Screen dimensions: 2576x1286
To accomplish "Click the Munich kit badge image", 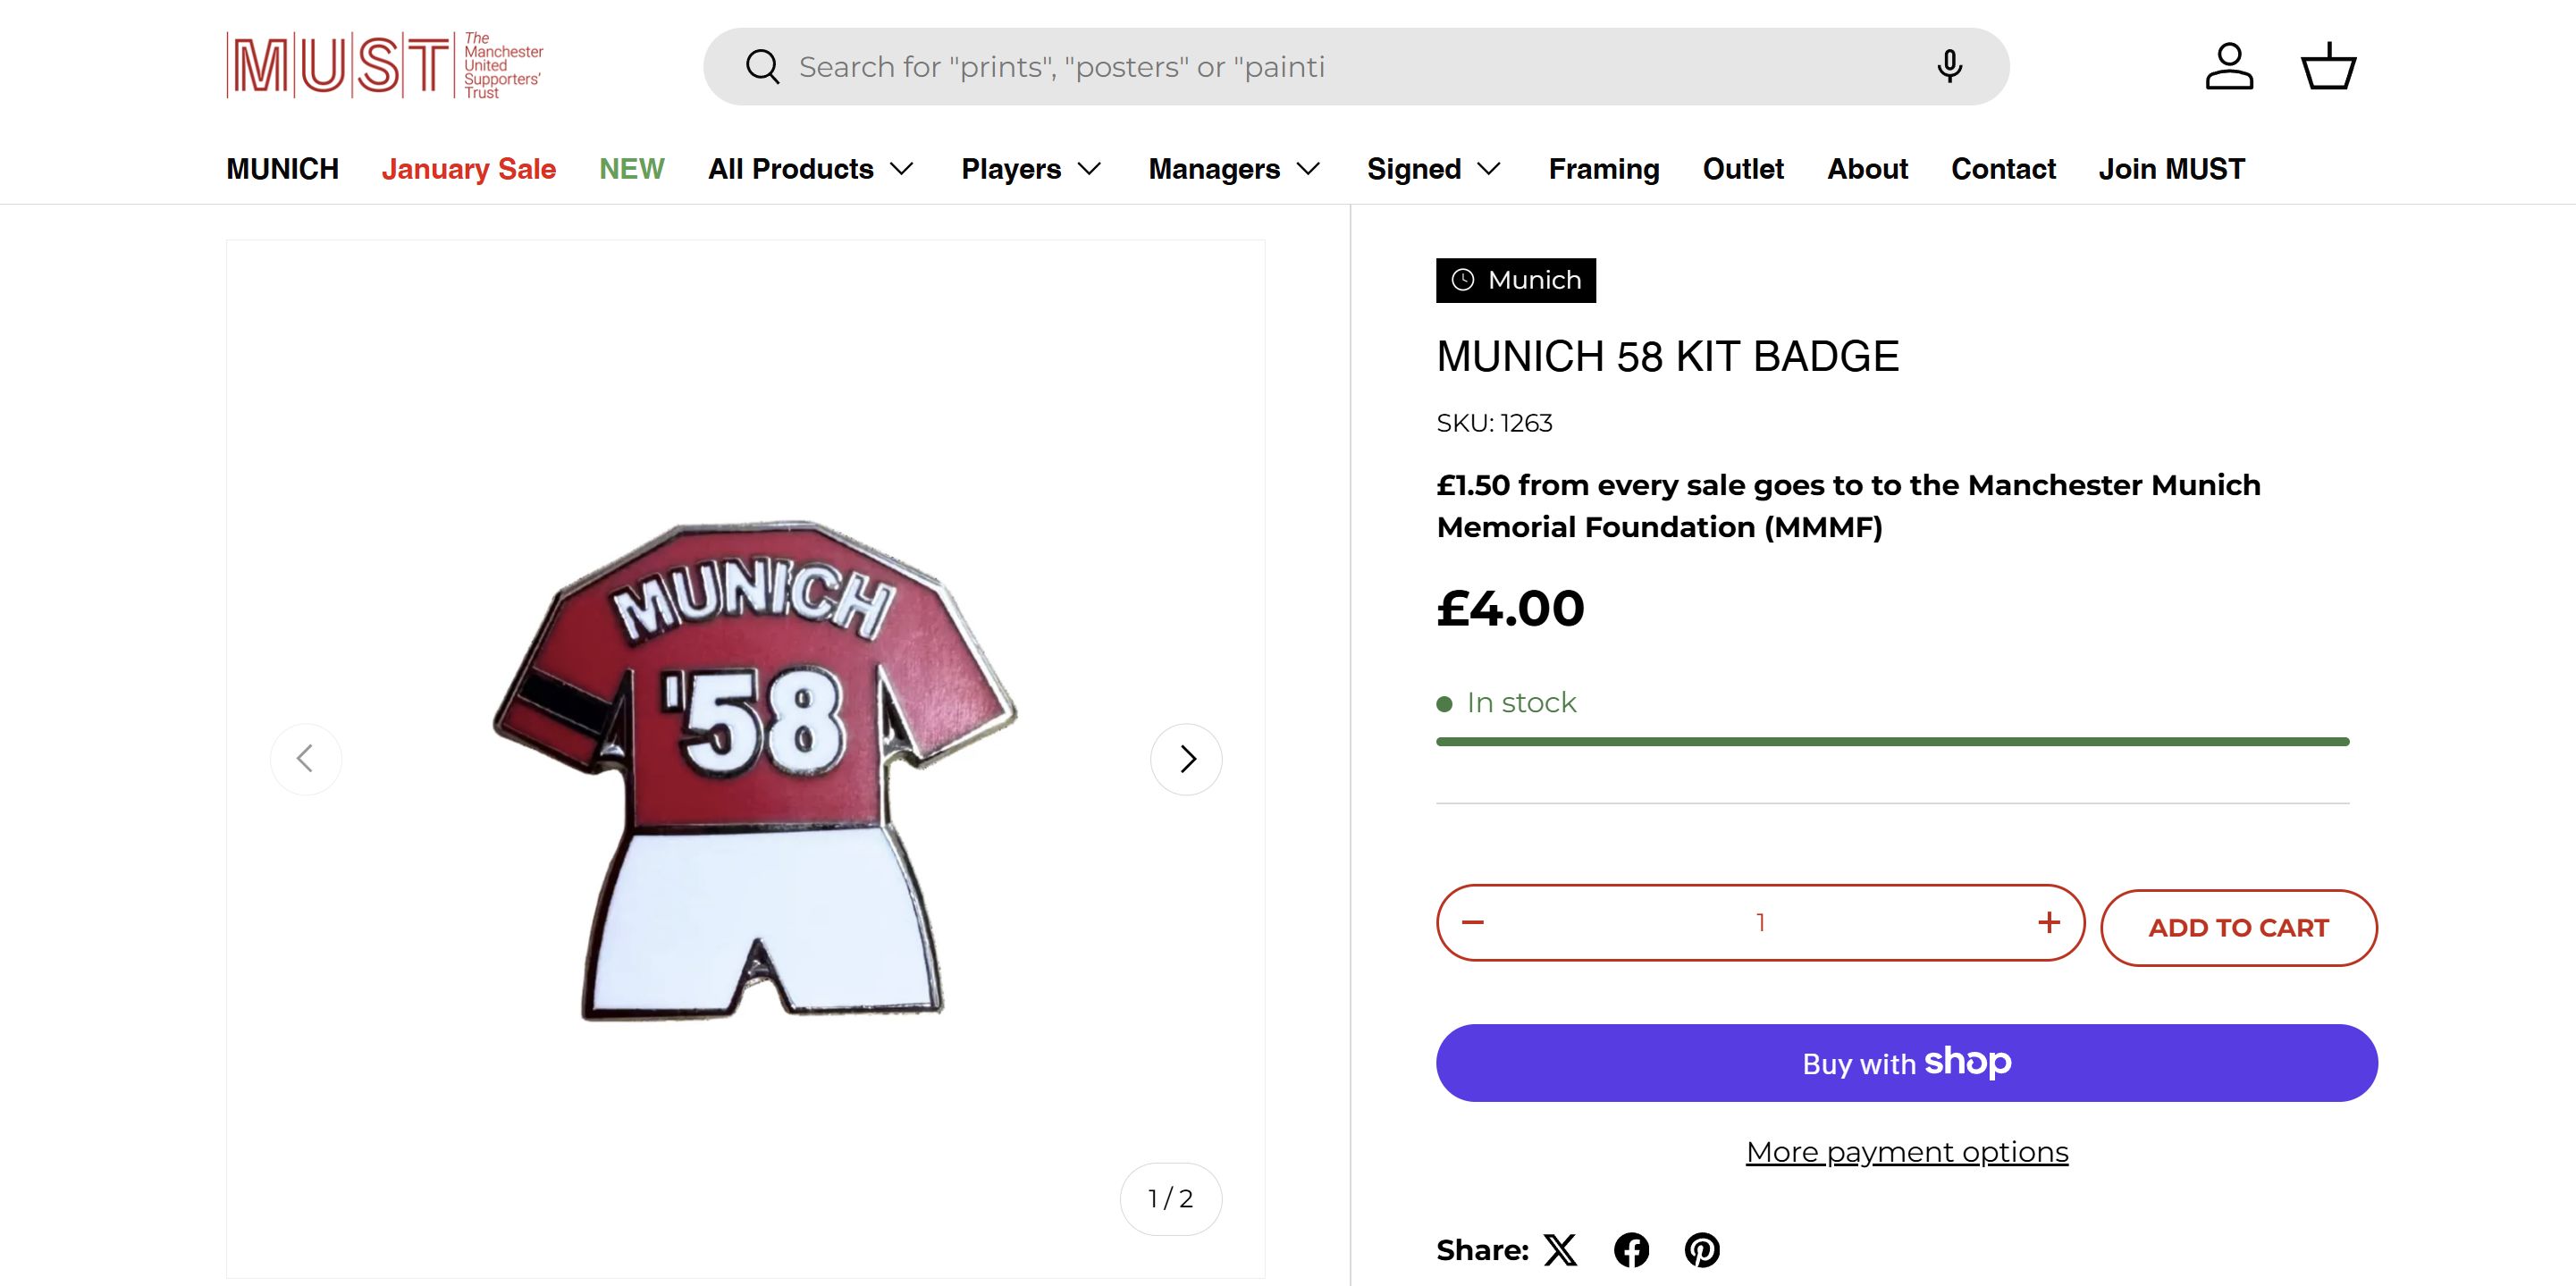I will (755, 770).
